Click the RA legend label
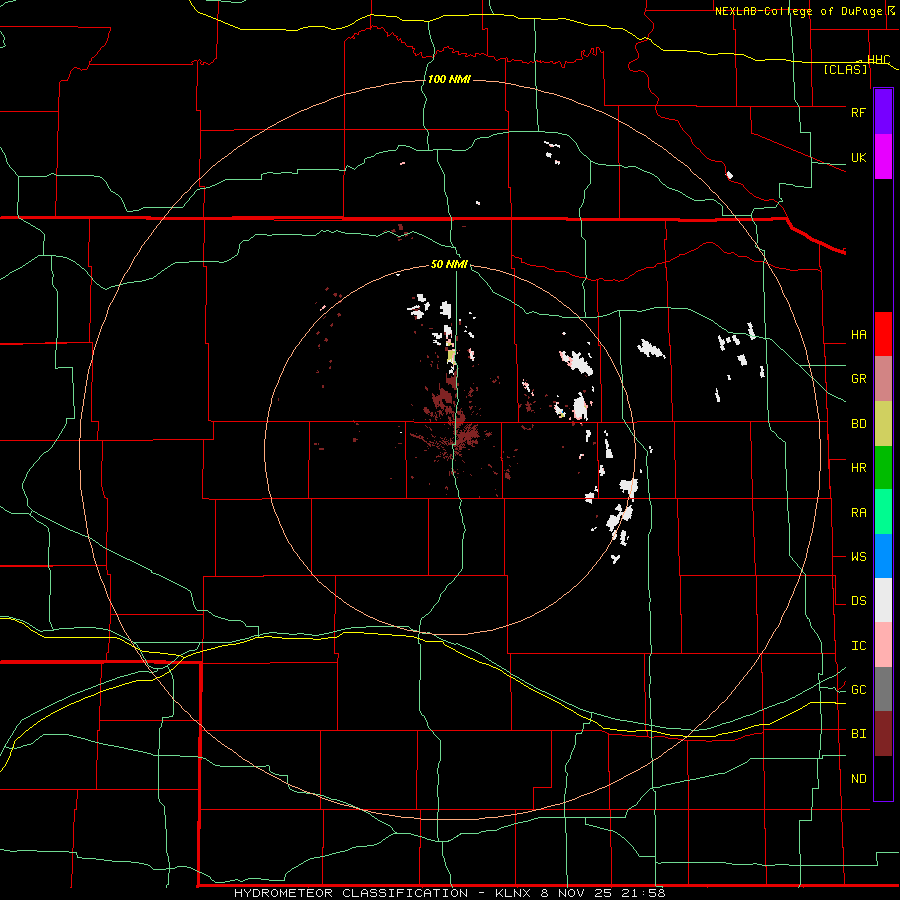The height and width of the screenshot is (900, 900). pyautogui.click(x=858, y=513)
